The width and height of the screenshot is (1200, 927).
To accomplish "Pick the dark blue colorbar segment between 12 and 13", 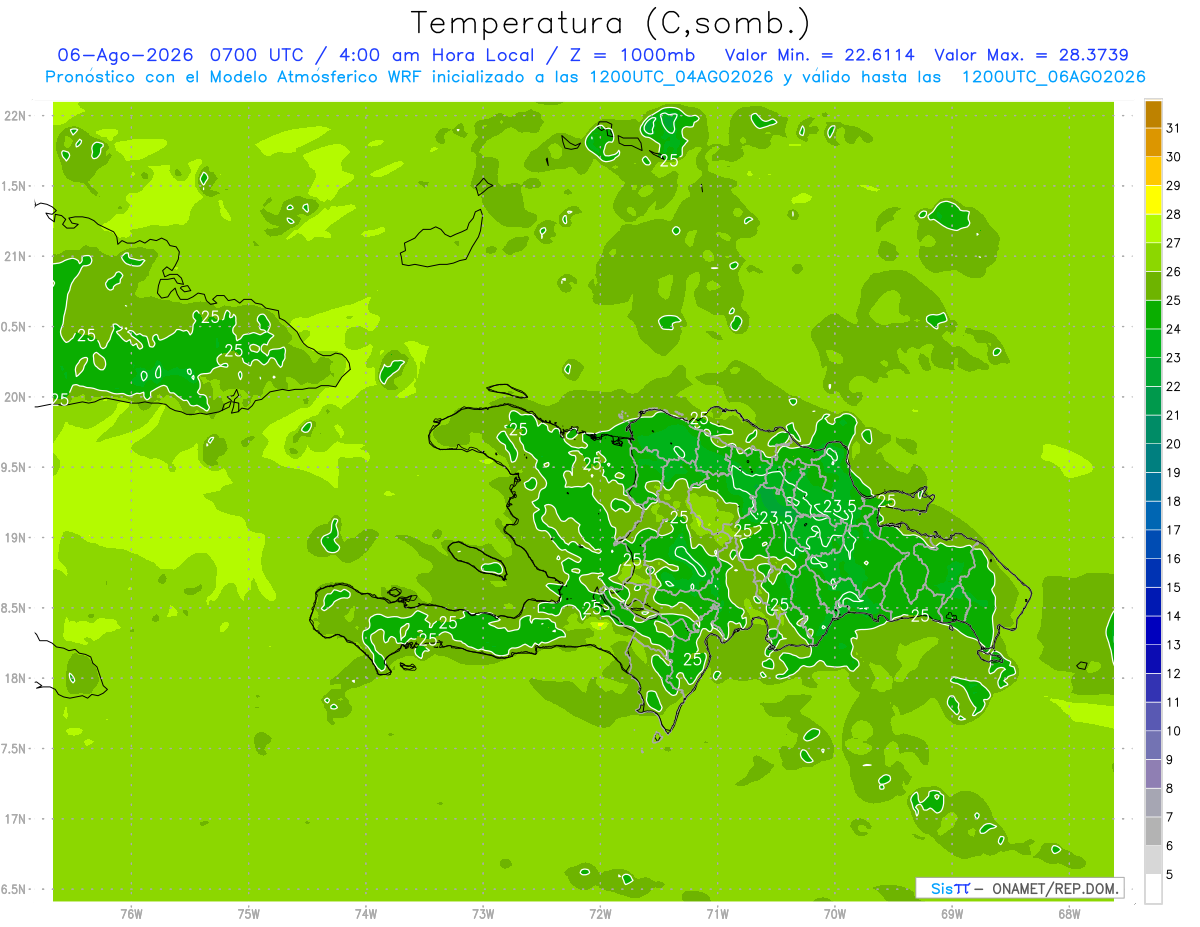I will (1153, 659).
